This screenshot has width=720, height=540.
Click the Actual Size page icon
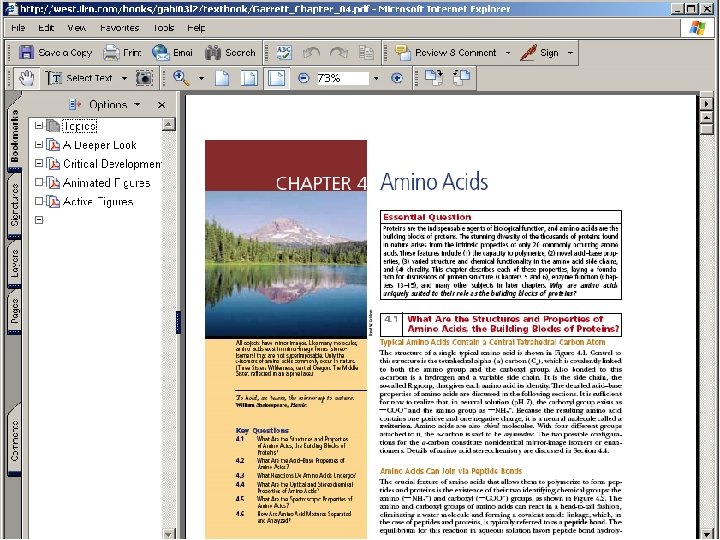[x=222, y=79]
